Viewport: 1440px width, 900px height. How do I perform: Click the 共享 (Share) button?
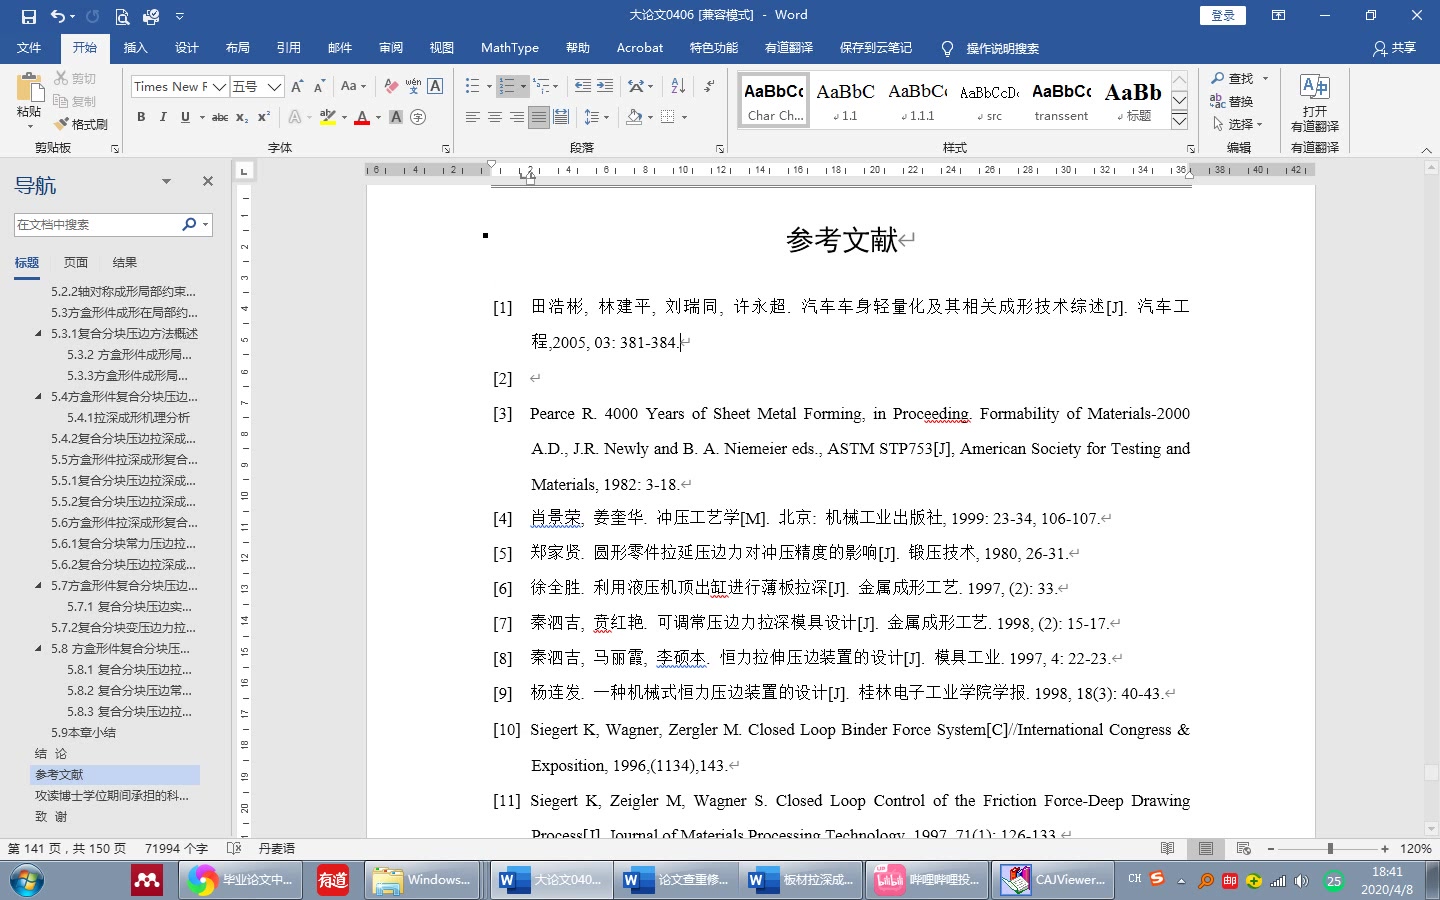(1395, 48)
